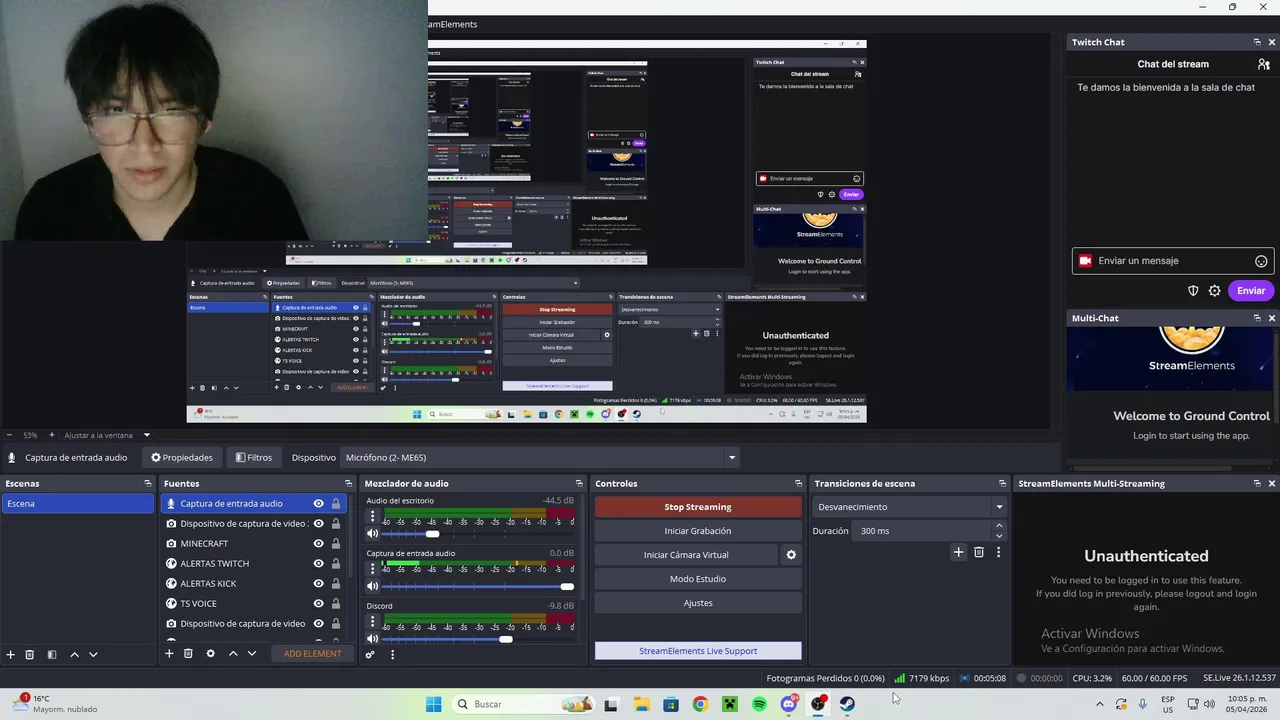
Task: Open Filtros for selected source
Action: coord(254,458)
